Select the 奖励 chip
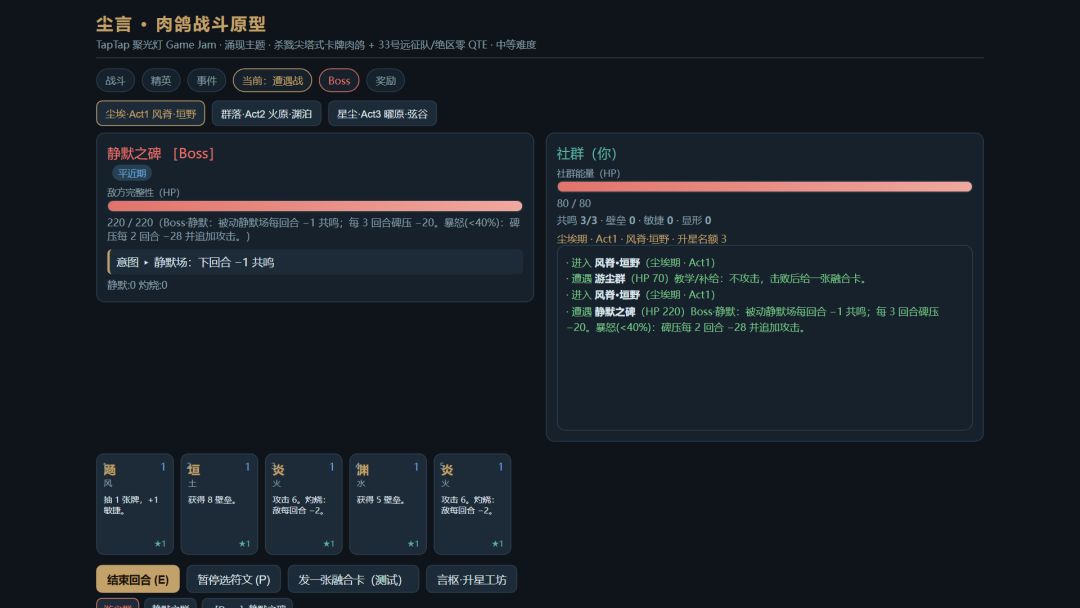 (386, 81)
